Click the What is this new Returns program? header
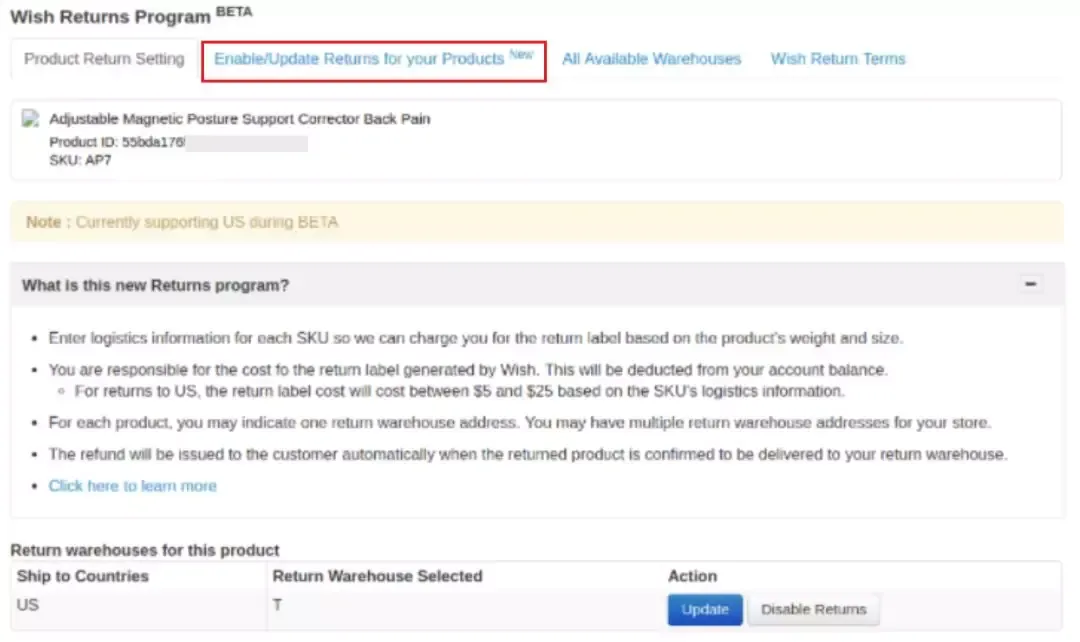This screenshot has width=1080, height=642. pyautogui.click(x=156, y=285)
